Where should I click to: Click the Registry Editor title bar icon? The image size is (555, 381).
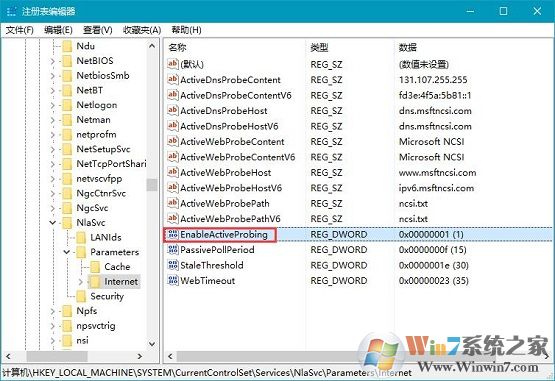click(11, 11)
